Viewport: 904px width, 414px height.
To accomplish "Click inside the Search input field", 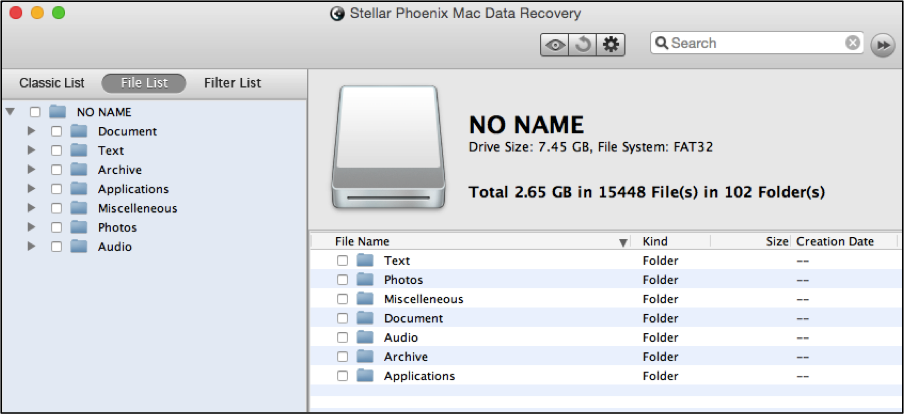I will click(x=756, y=43).
